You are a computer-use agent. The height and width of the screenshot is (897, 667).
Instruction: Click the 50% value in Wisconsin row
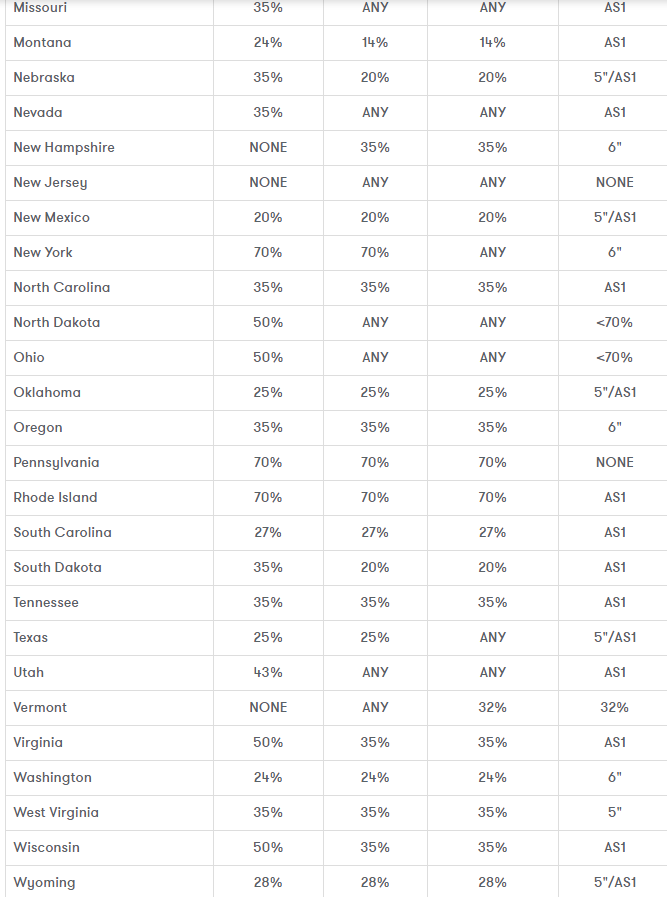point(268,848)
